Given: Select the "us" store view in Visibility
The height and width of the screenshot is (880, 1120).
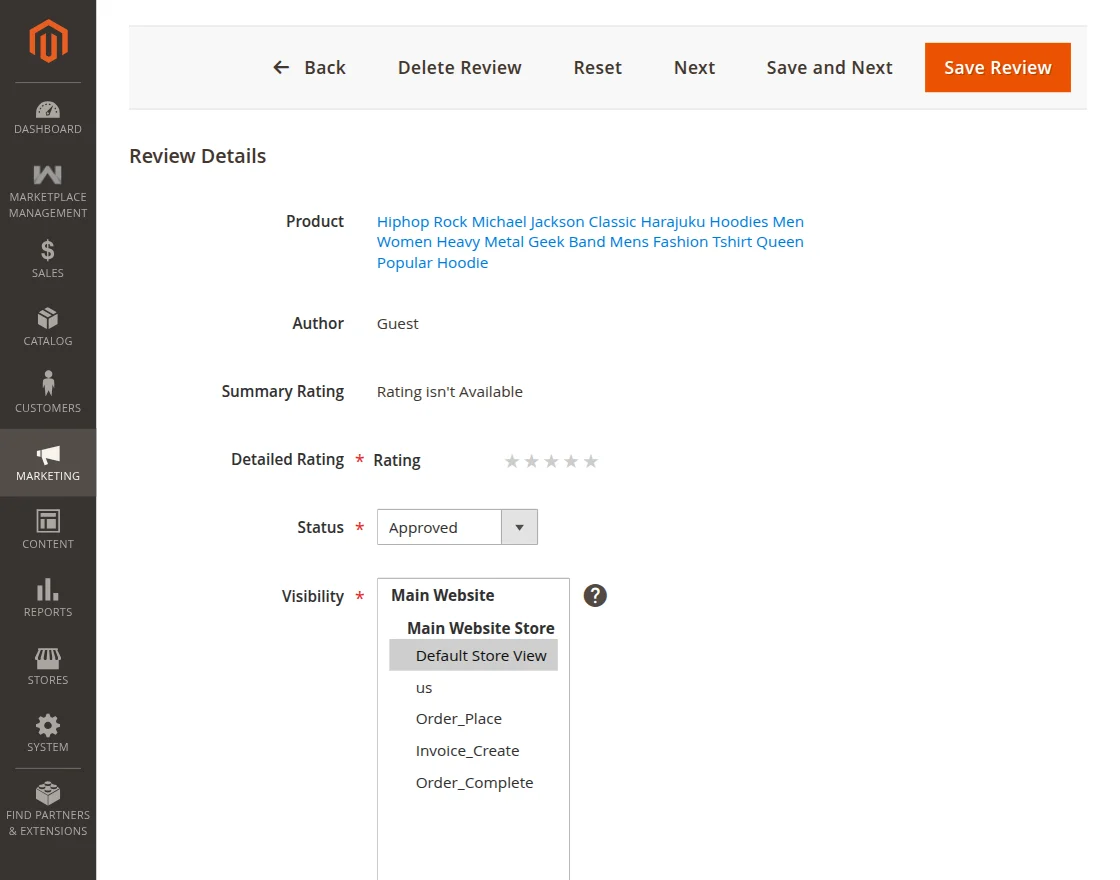Looking at the screenshot, I should (x=424, y=688).
